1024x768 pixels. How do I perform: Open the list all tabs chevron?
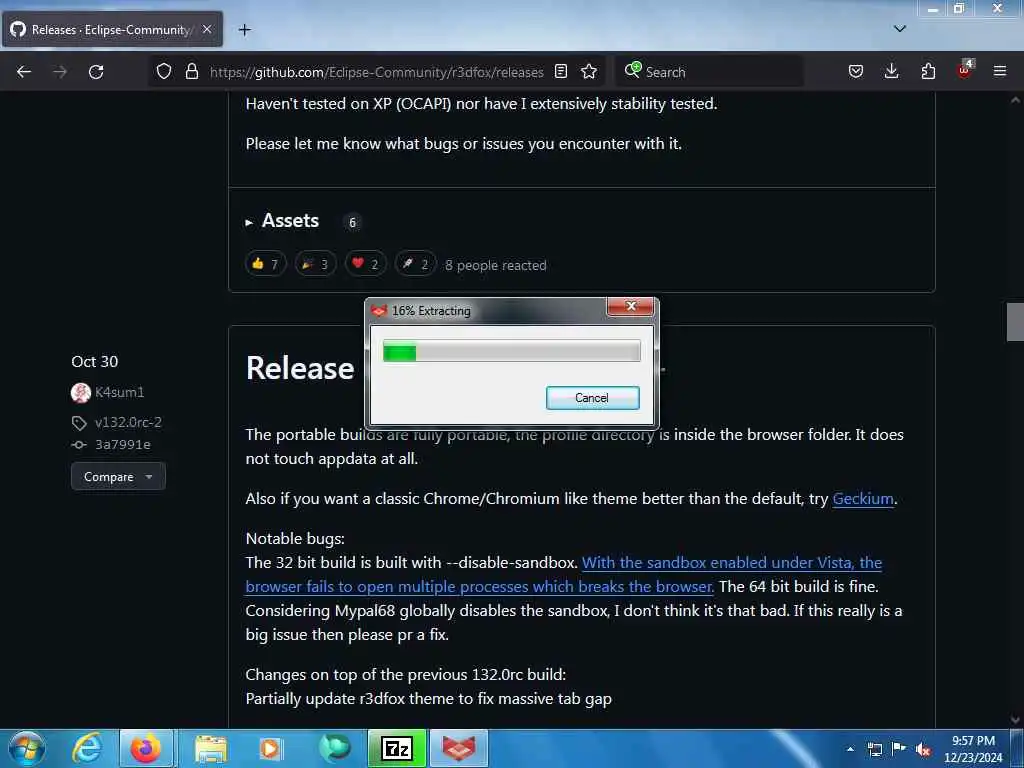pyautogui.click(x=900, y=29)
